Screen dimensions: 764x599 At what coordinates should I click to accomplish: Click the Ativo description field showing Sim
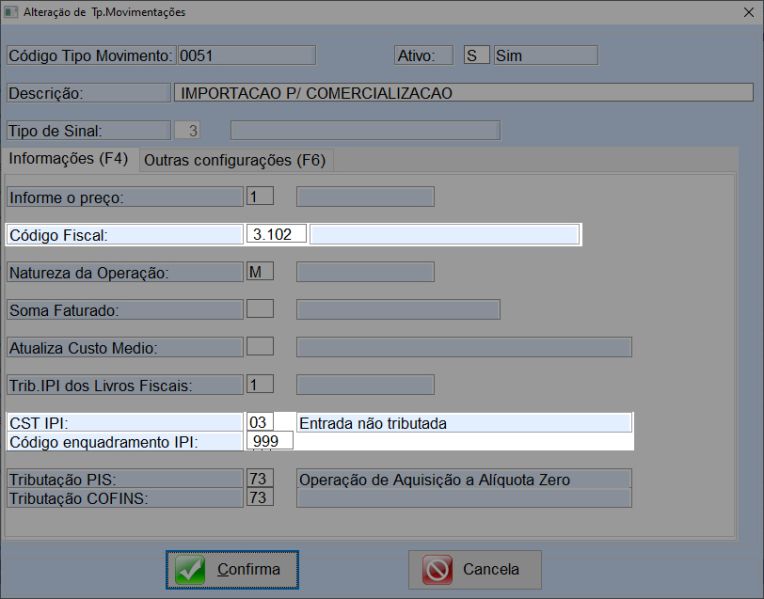546,55
